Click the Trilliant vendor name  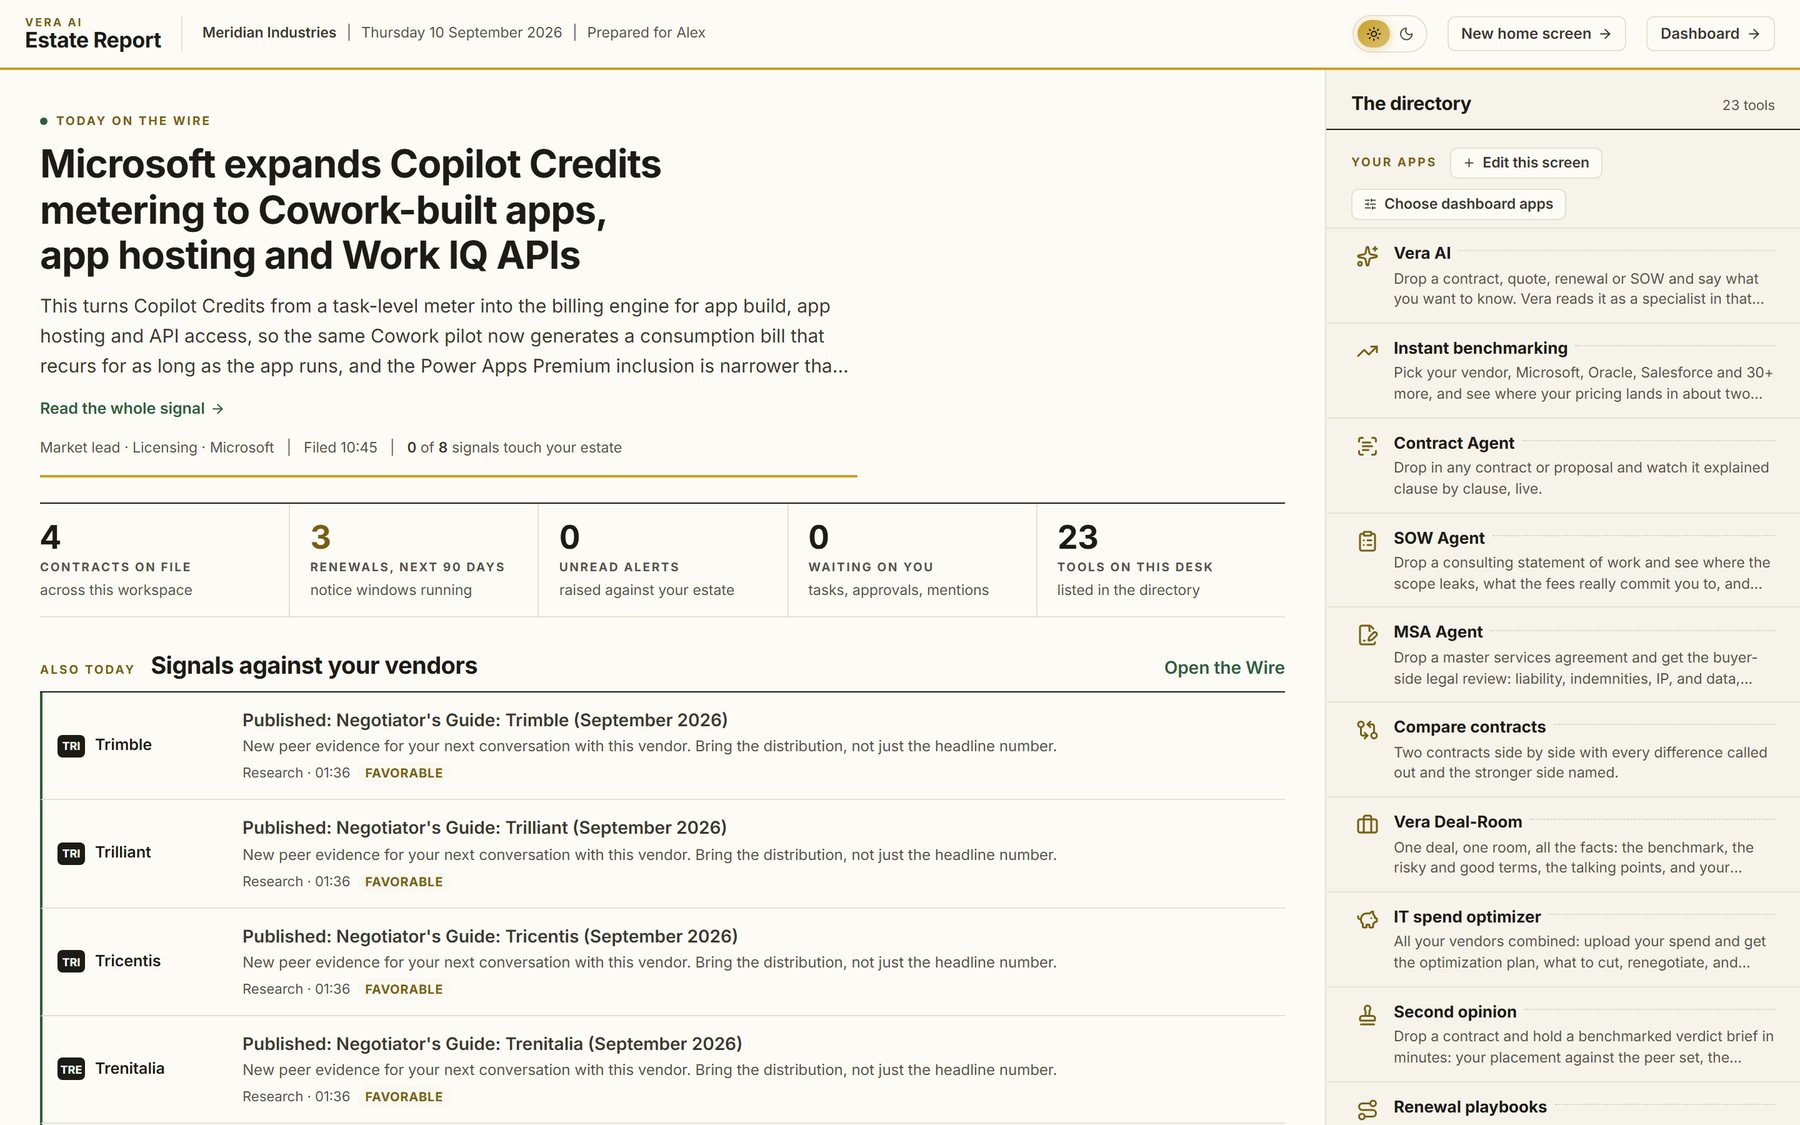point(123,852)
